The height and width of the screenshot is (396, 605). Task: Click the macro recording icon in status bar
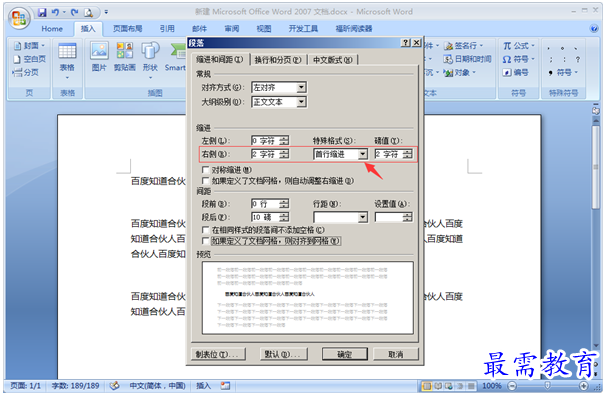point(225,386)
